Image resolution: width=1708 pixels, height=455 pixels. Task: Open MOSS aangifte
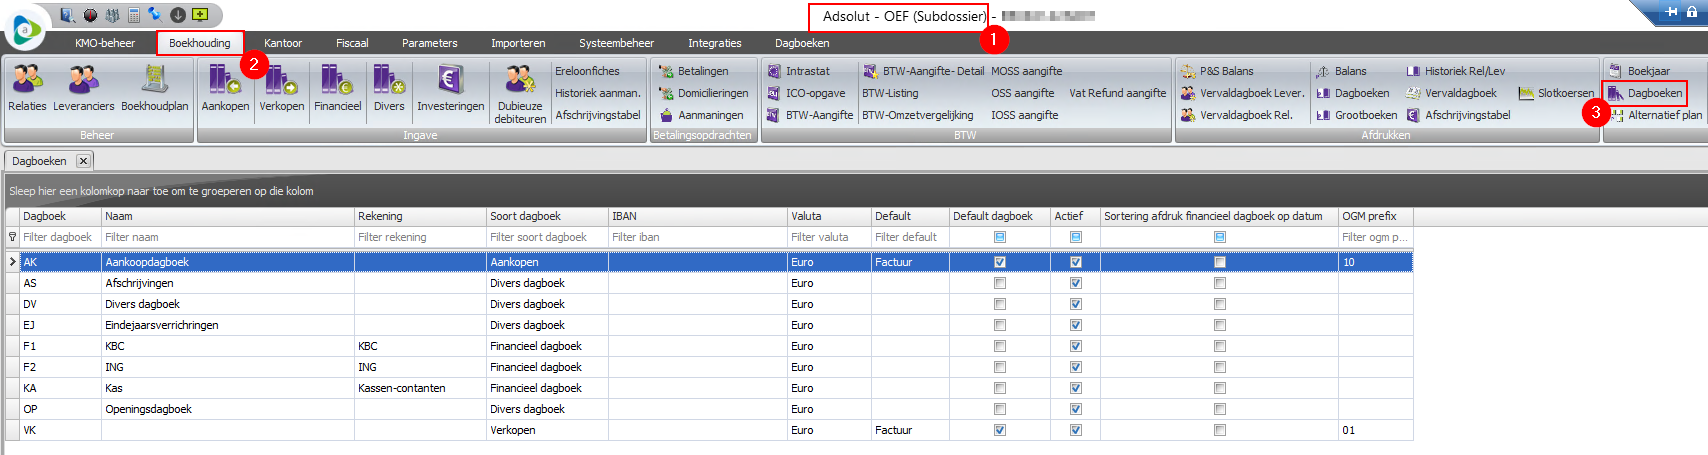pos(1027,71)
